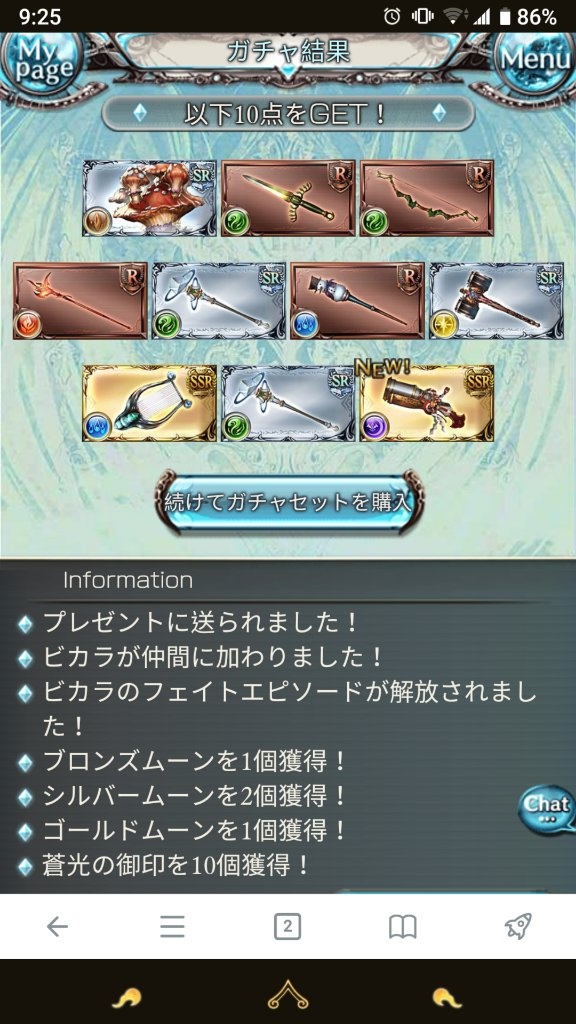Select the R fire spear card

pyautogui.click(x=80, y=300)
